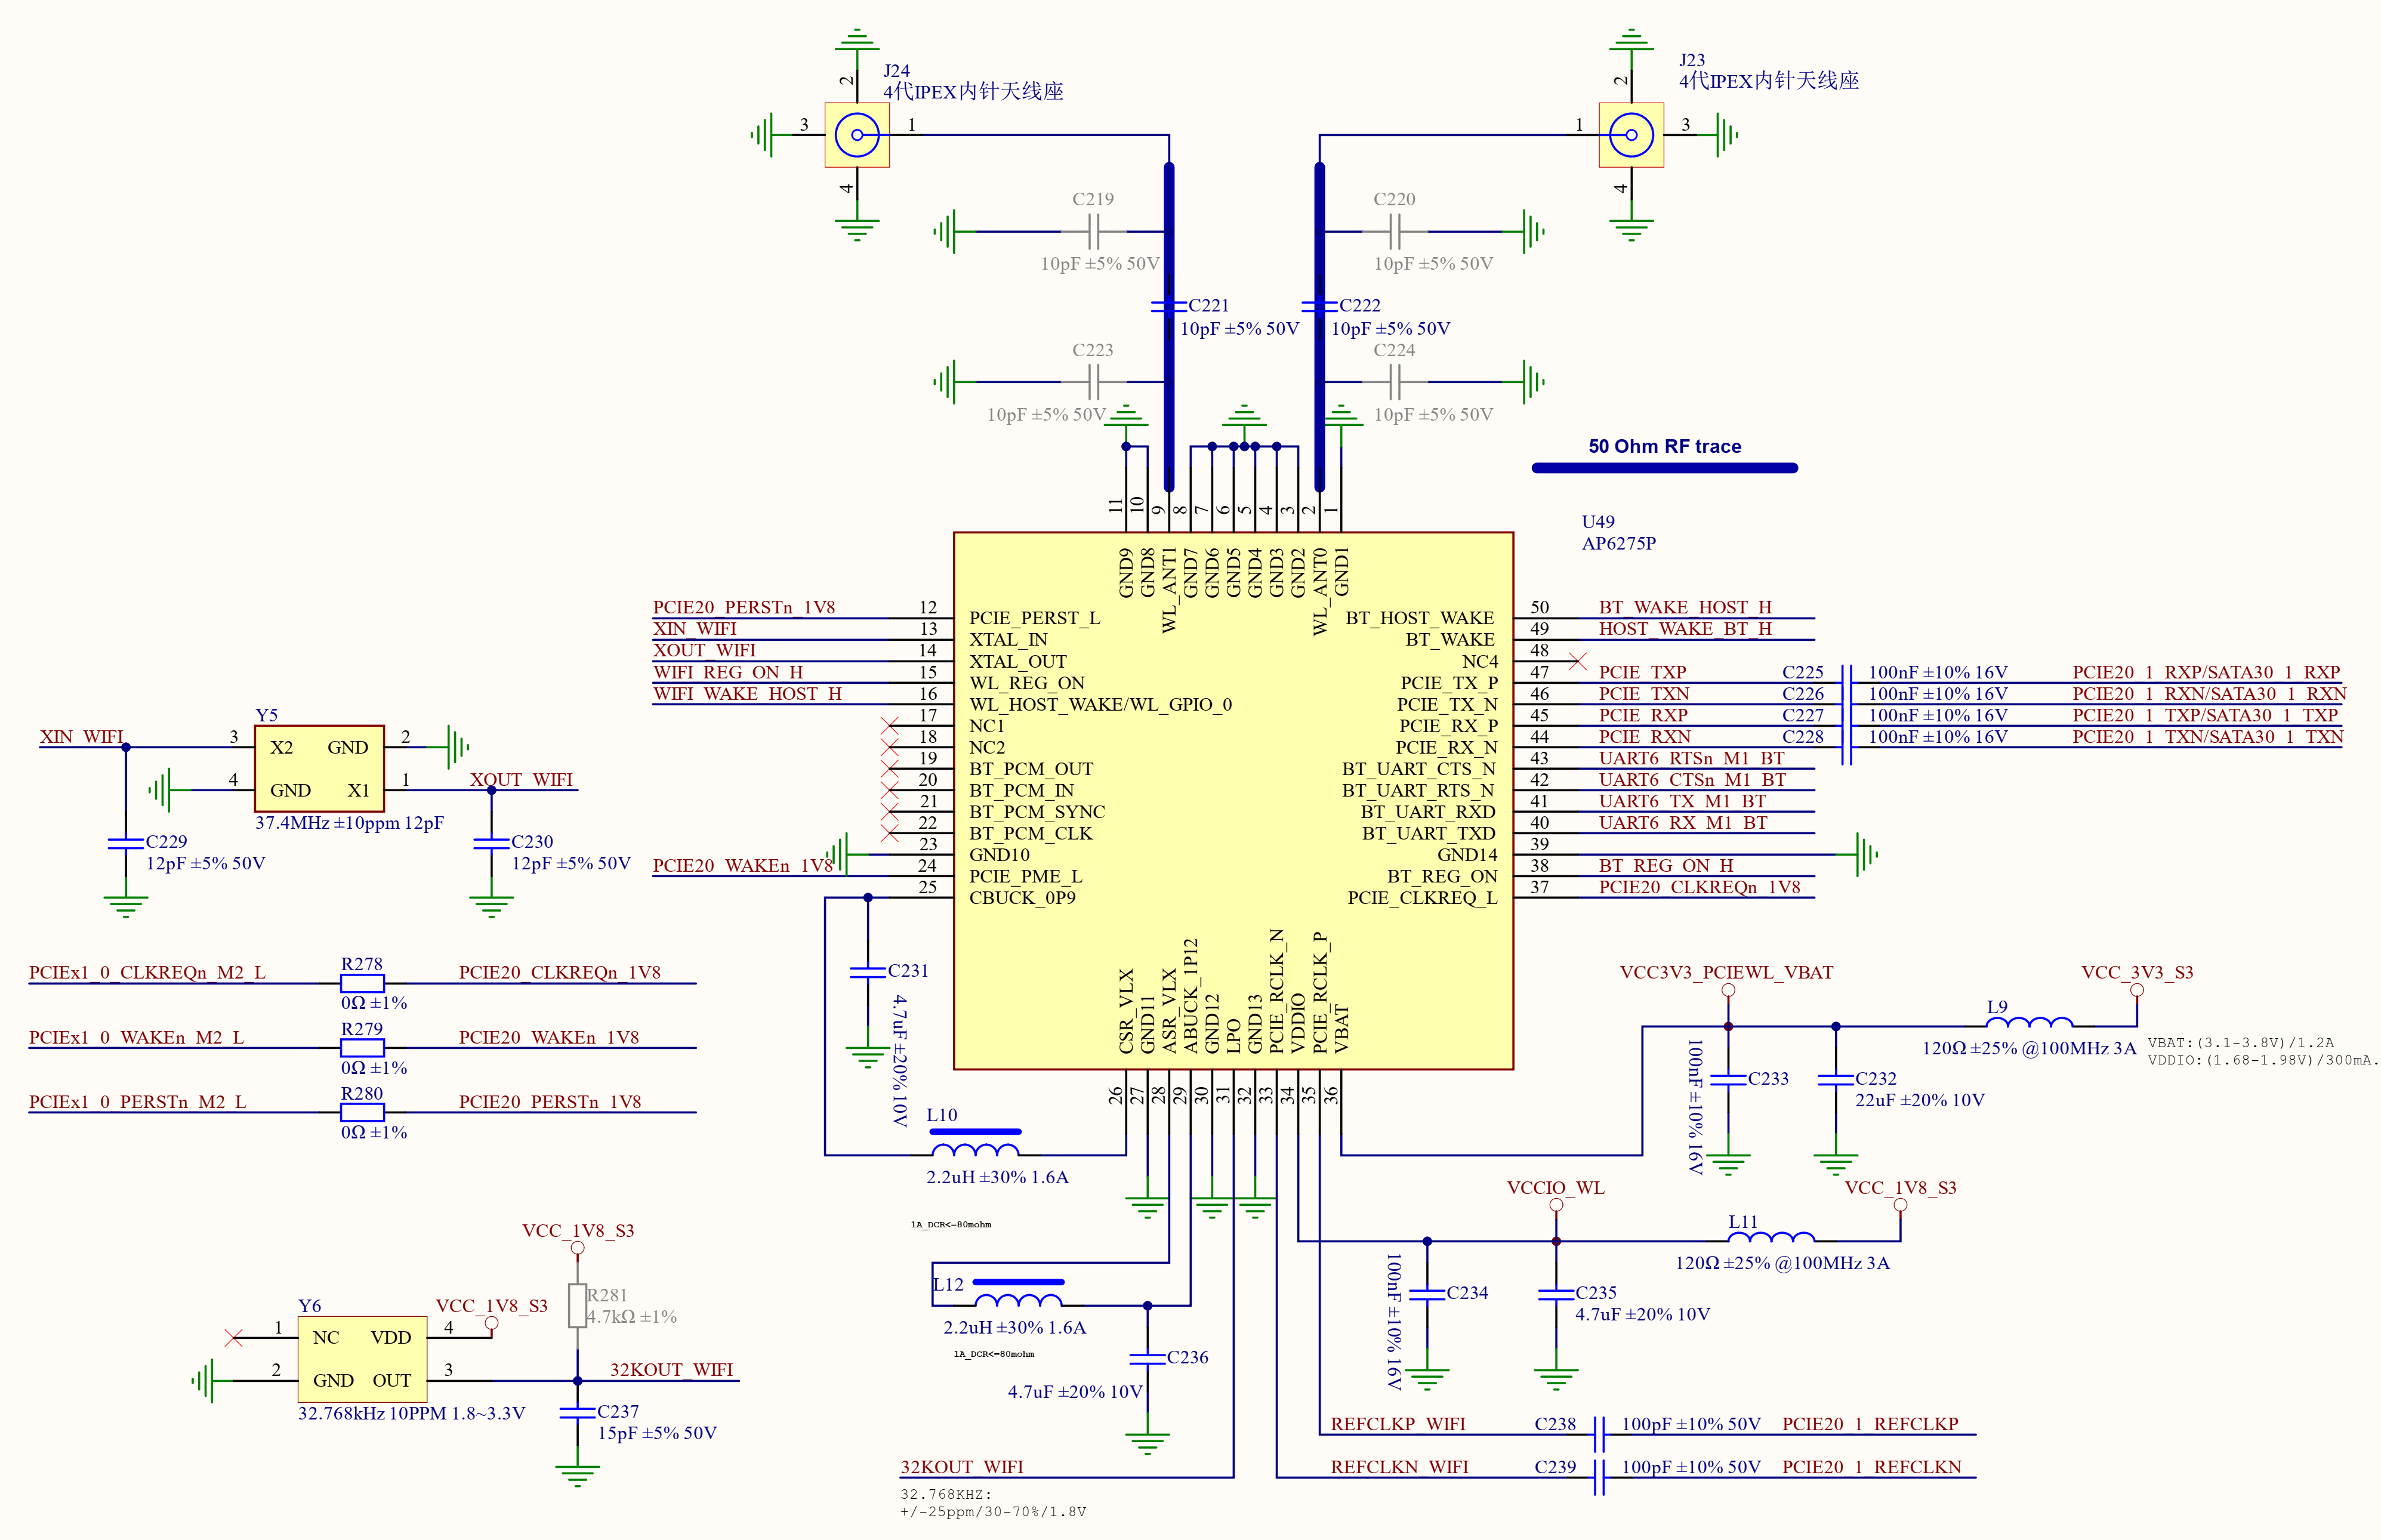
Task: Click resistor R280 symbol
Action: [x=362, y=1112]
